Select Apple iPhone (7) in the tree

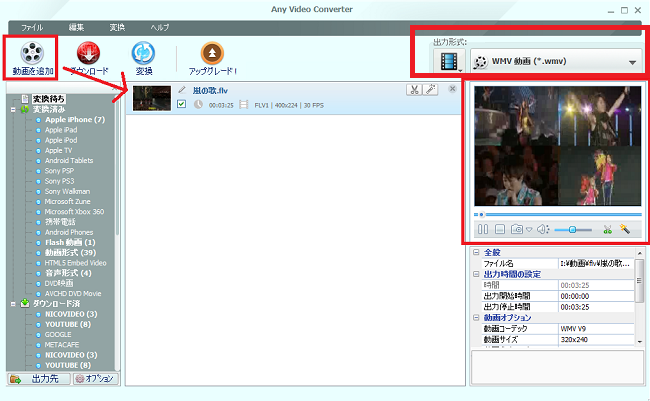tap(75, 119)
